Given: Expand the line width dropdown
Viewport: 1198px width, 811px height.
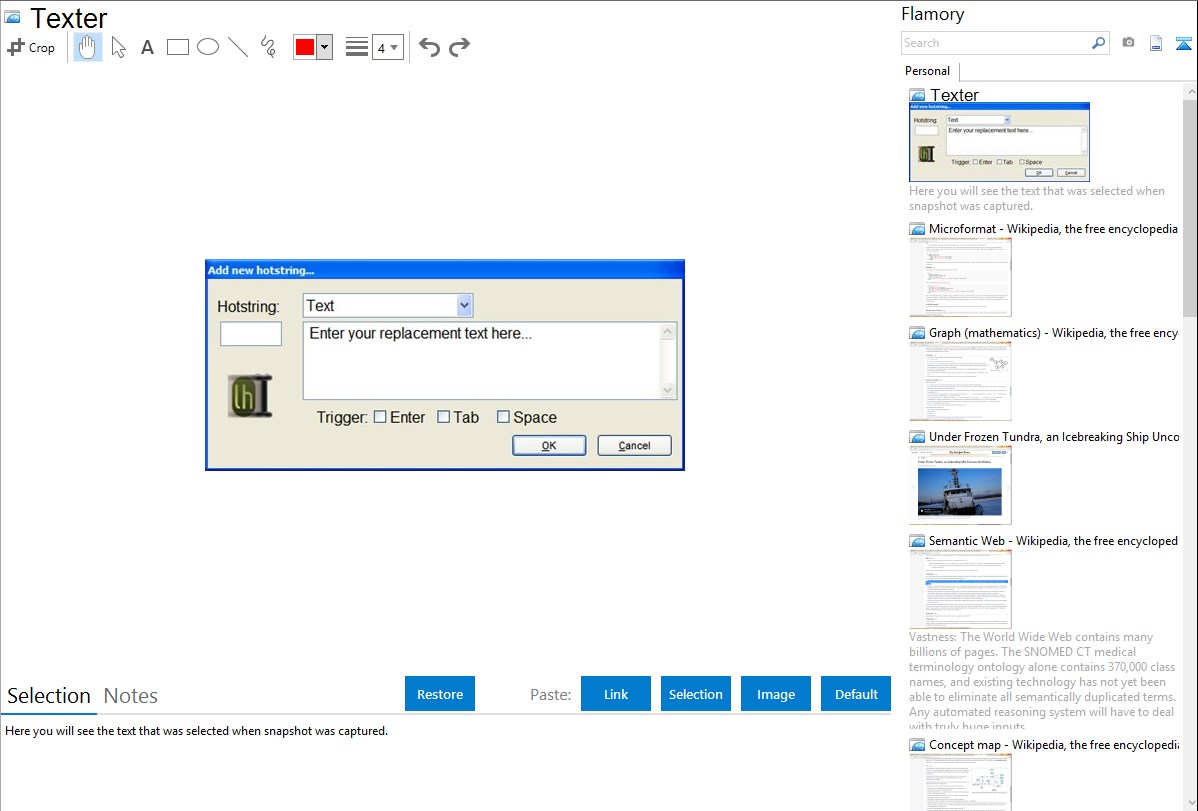Looking at the screenshot, I should (388, 47).
